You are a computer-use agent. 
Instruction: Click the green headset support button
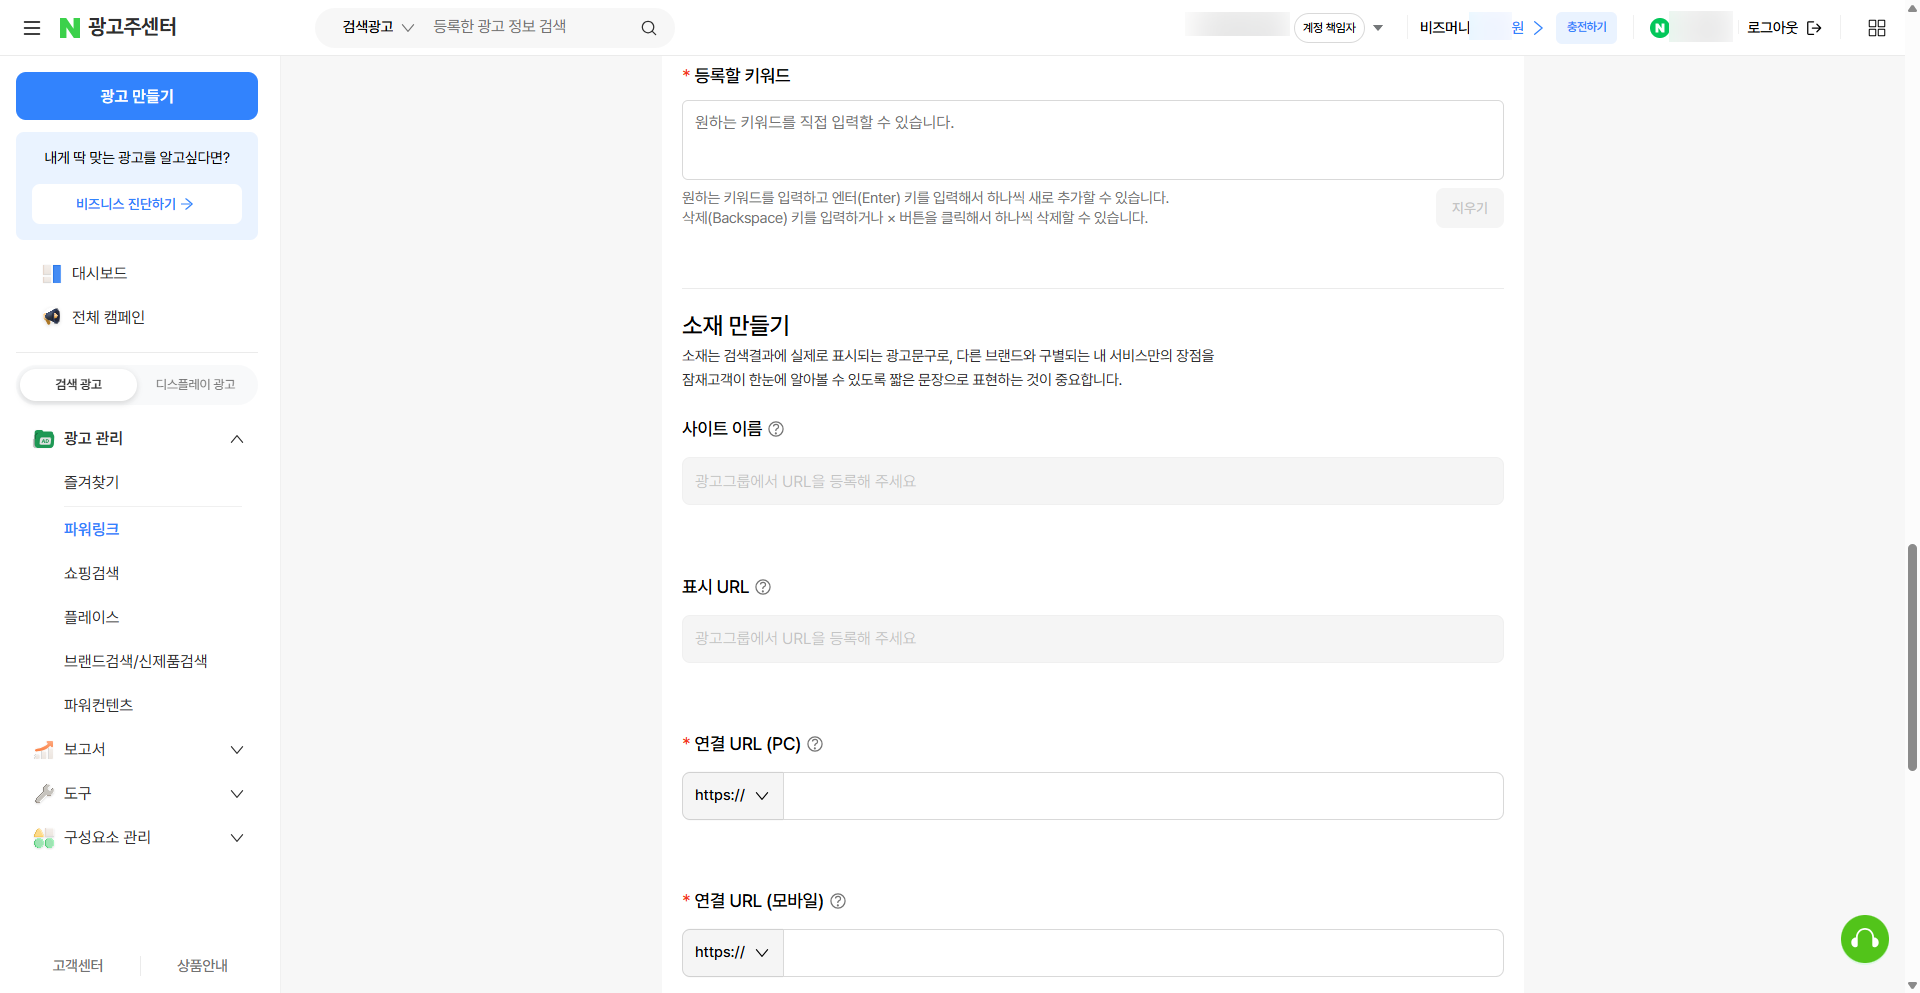[1865, 939]
